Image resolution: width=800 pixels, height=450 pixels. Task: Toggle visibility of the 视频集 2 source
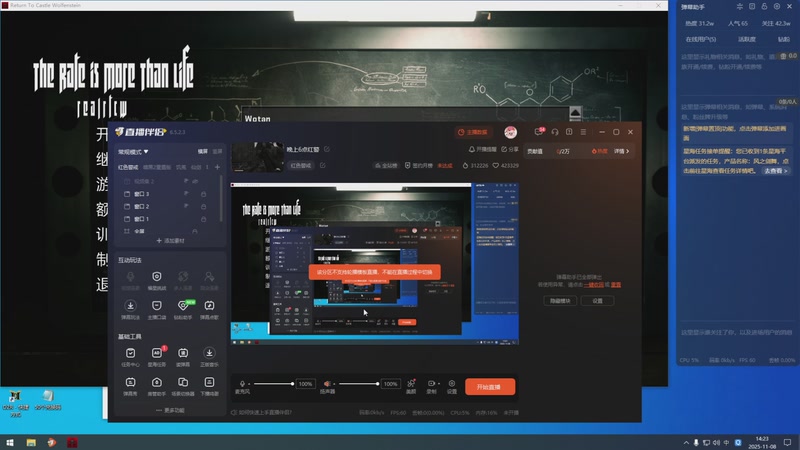click(x=195, y=181)
